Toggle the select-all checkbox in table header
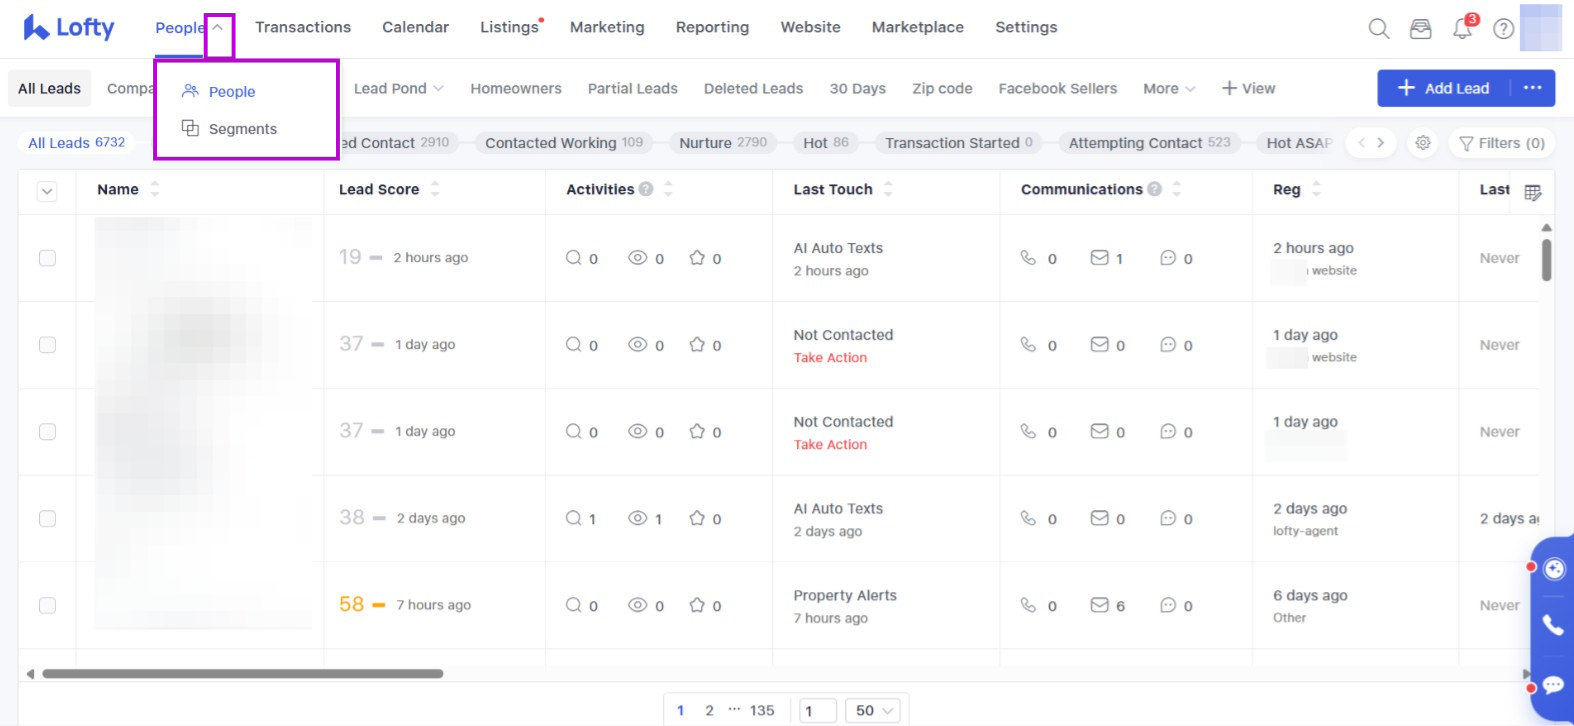This screenshot has height=726, width=1574. (47, 192)
